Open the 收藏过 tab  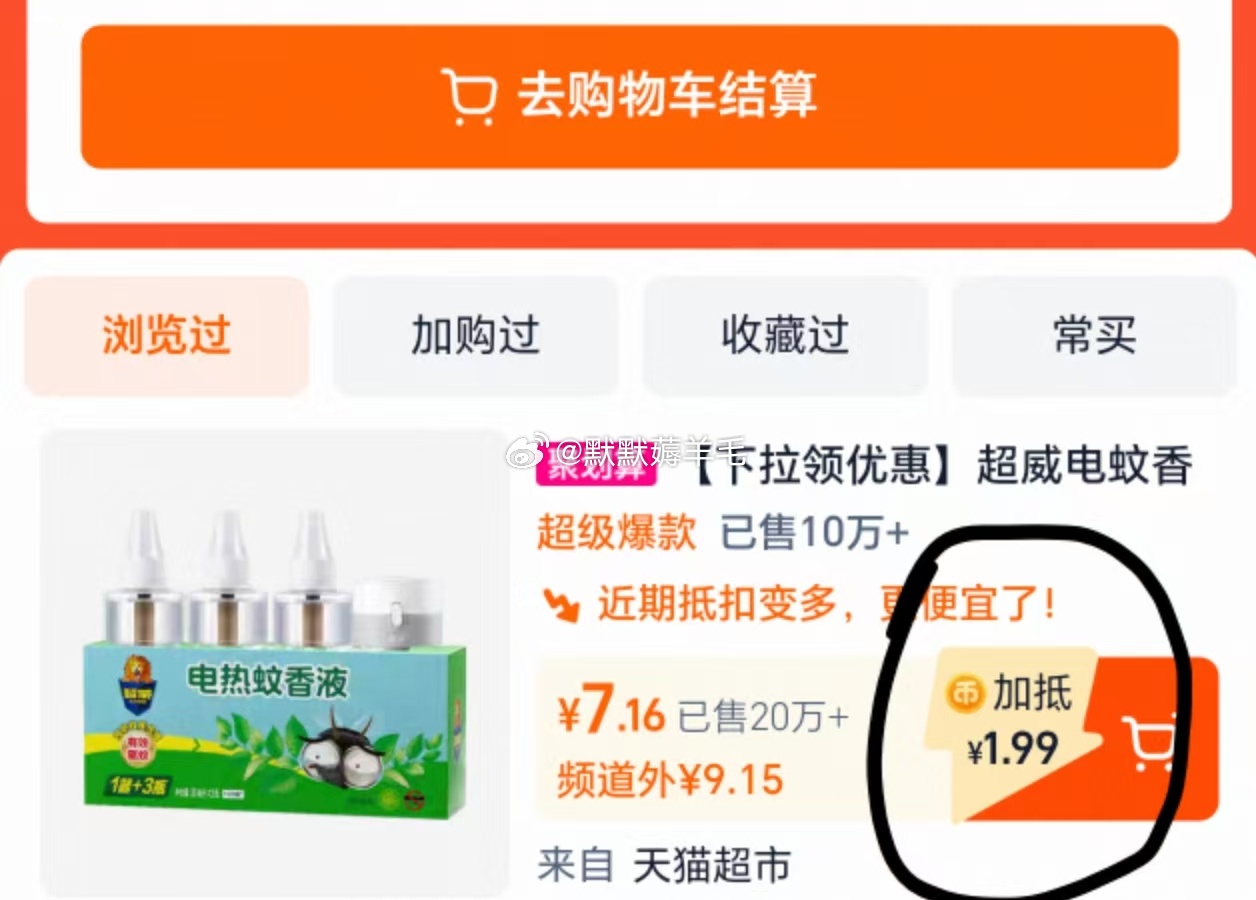pyautogui.click(x=785, y=336)
